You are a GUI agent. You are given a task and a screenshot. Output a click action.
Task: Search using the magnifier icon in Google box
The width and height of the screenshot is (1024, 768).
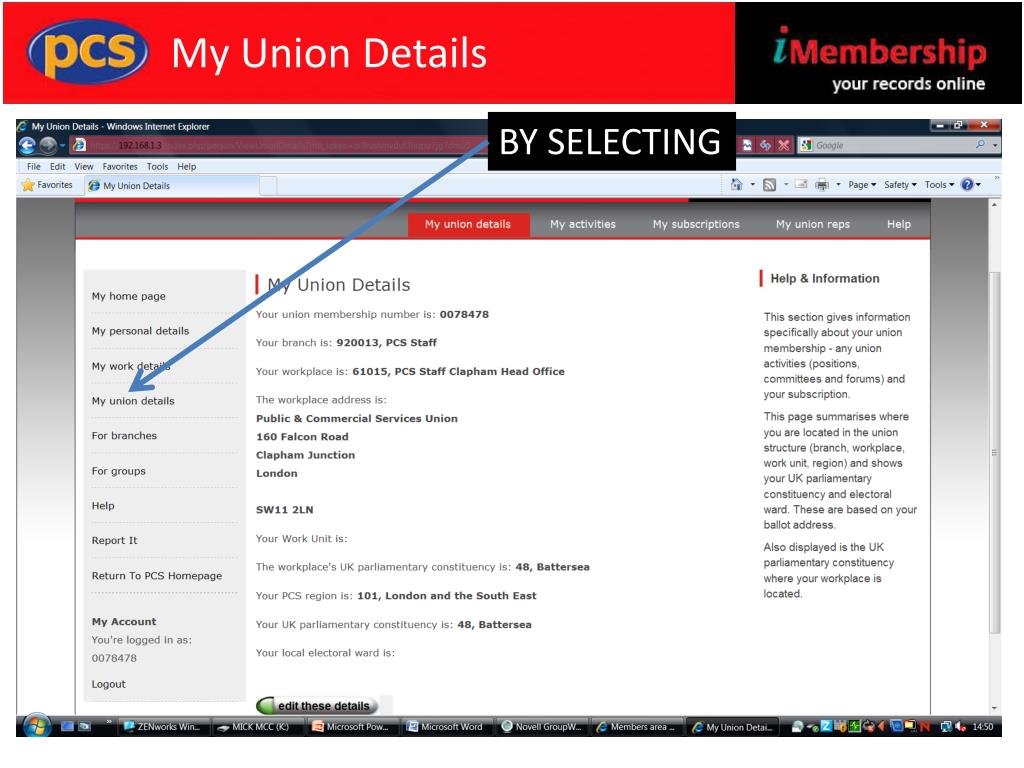(x=980, y=145)
